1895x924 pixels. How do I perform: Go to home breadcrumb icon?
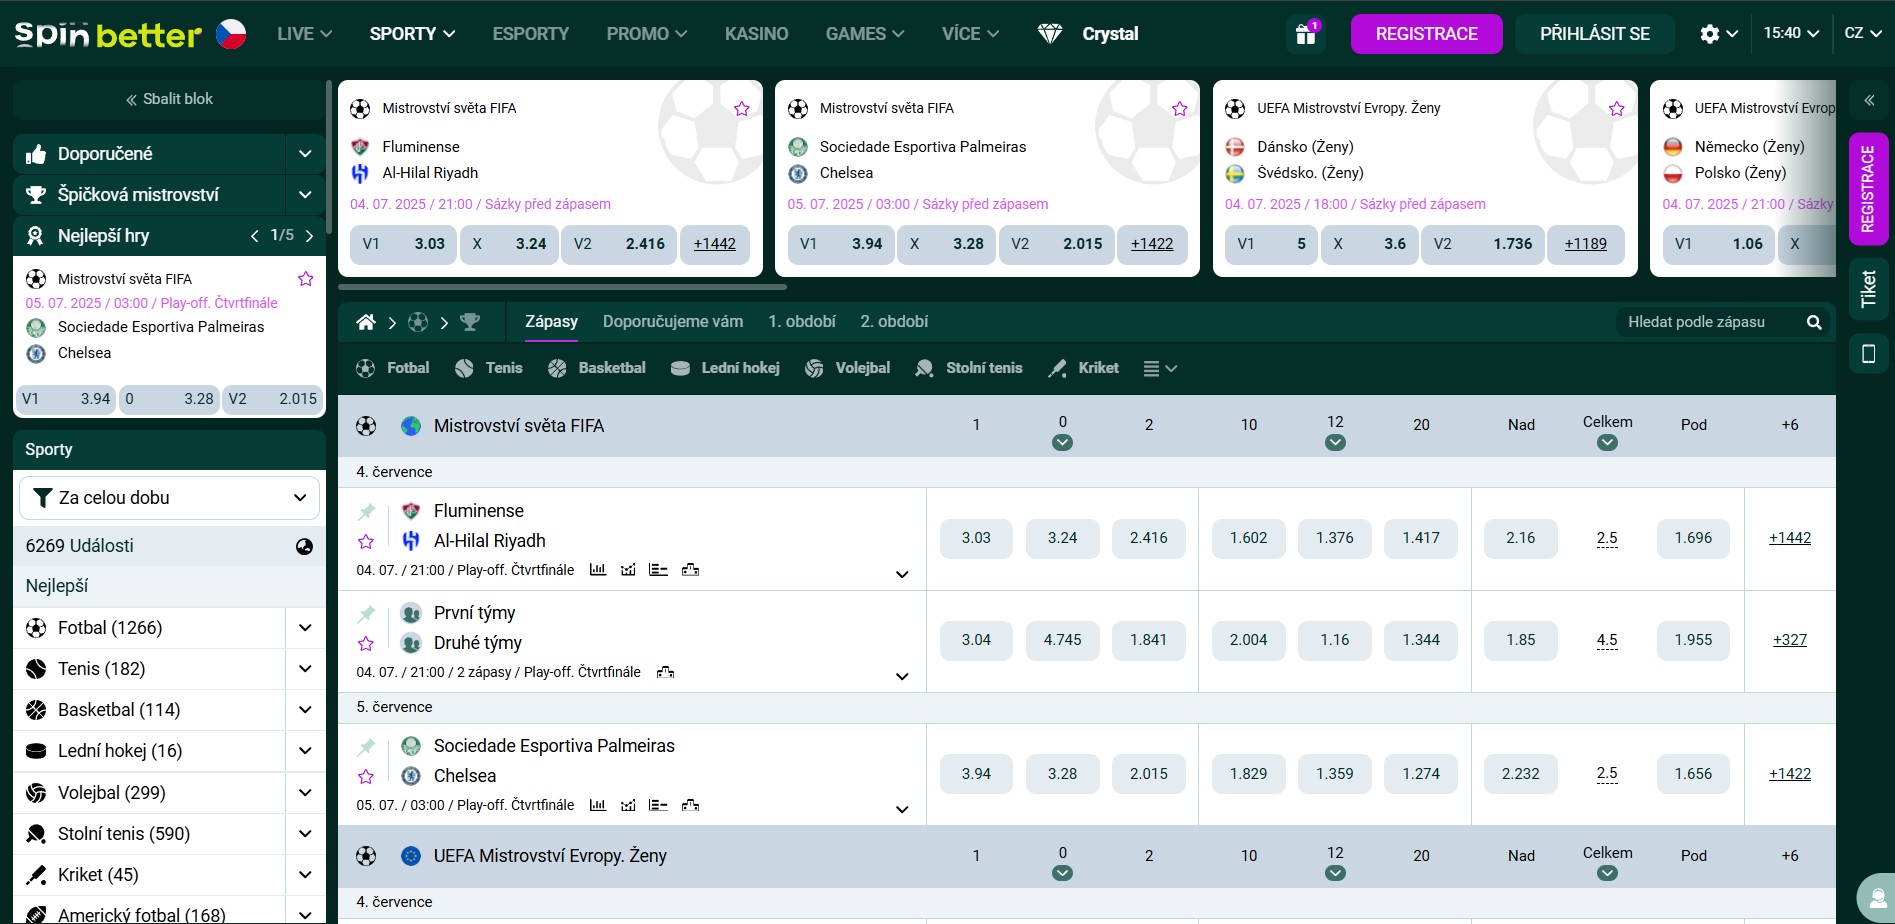pyautogui.click(x=366, y=322)
